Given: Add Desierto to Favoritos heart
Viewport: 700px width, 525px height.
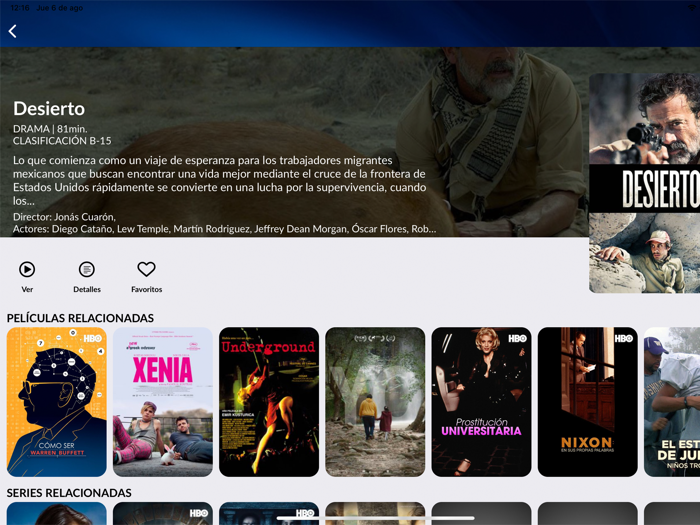Looking at the screenshot, I should click(x=146, y=269).
